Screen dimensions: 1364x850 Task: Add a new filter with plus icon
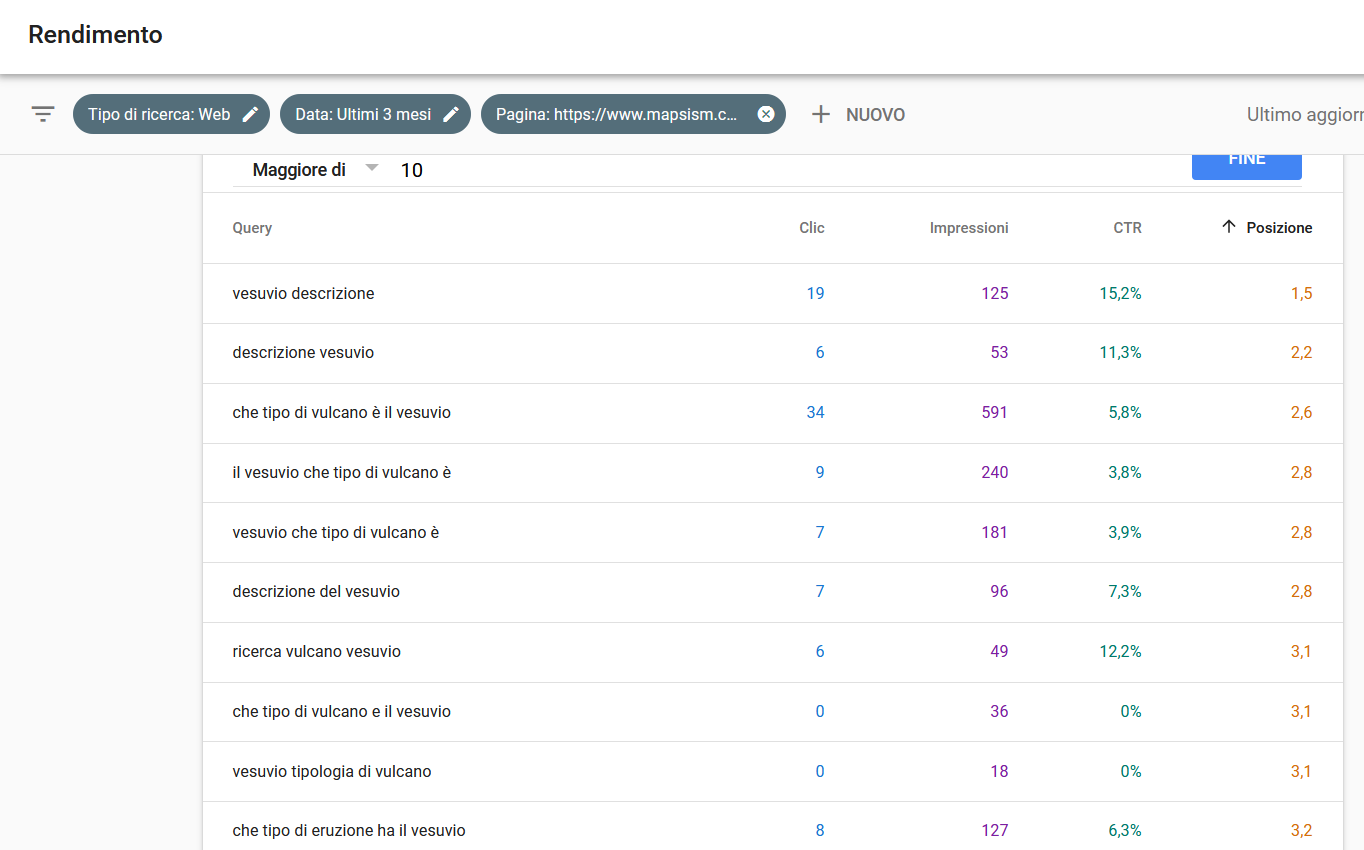(x=821, y=114)
